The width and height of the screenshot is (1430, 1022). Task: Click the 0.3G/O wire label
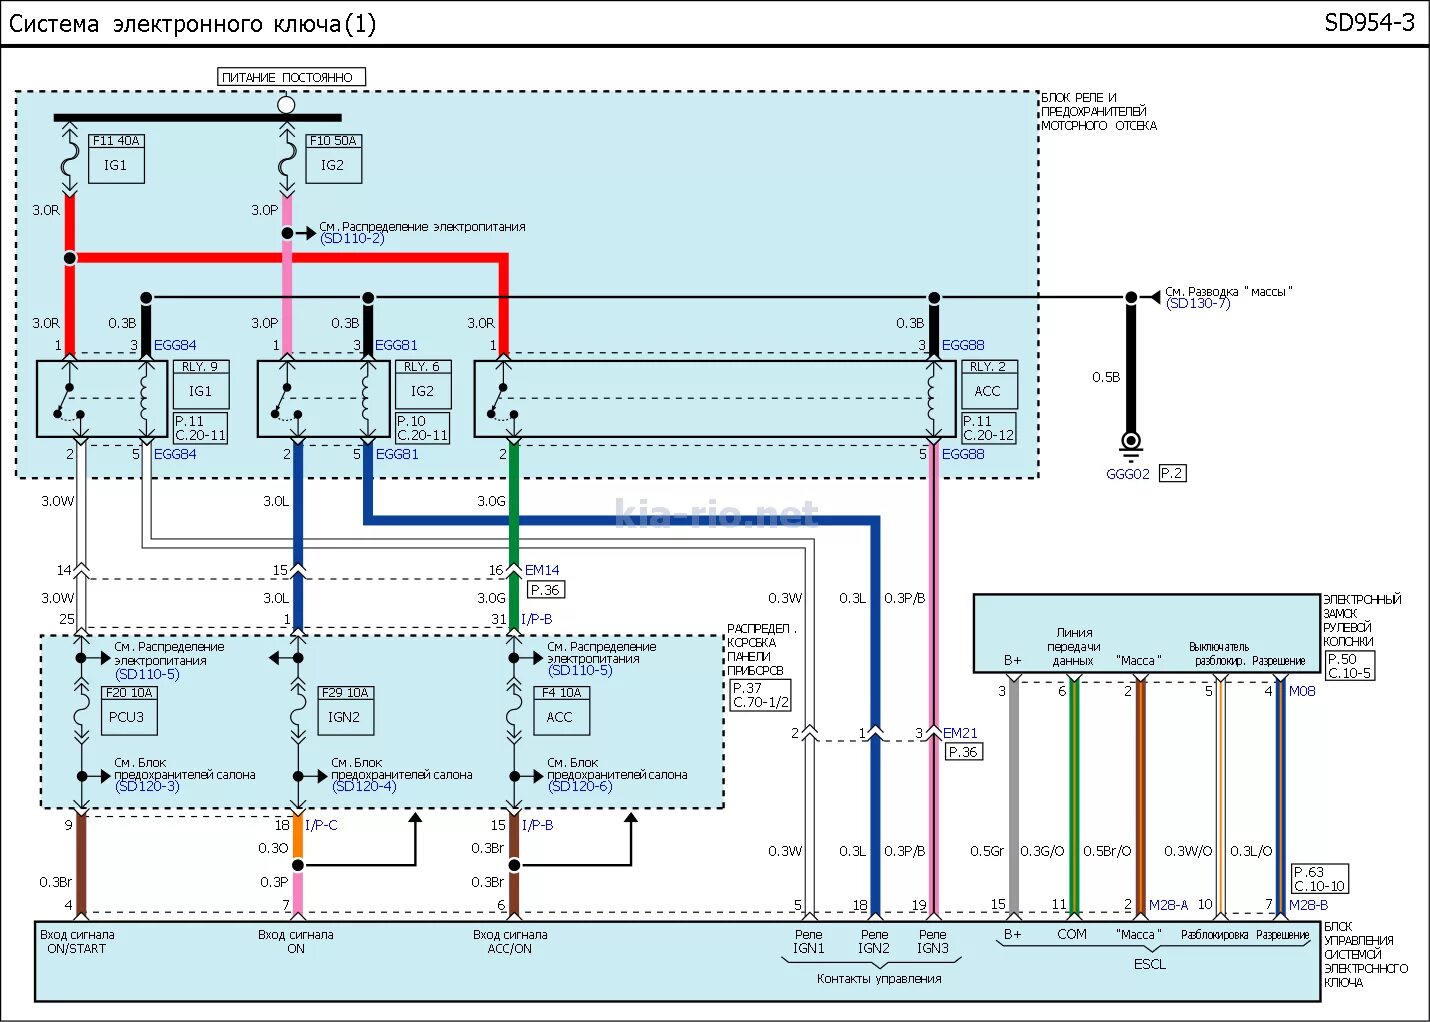(1042, 851)
